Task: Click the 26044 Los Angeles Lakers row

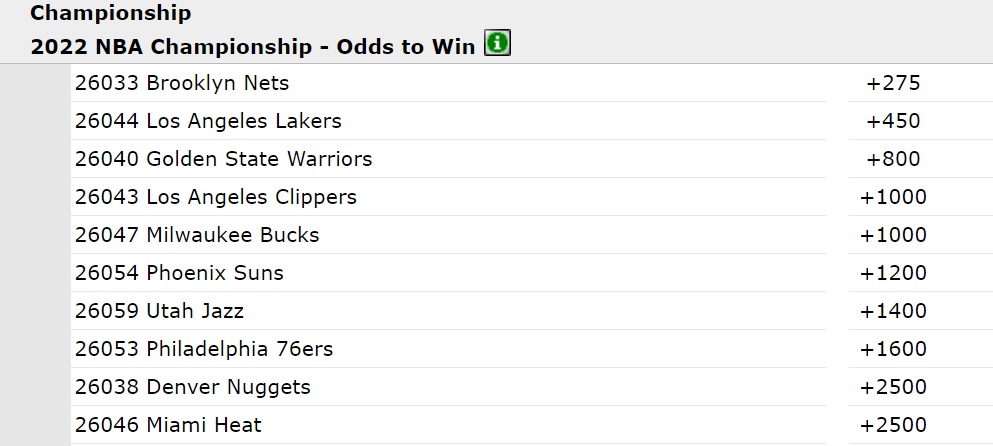Action: 448,121
